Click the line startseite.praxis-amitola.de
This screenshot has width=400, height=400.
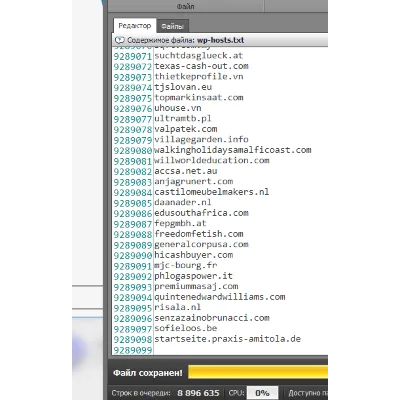[x=228, y=339]
